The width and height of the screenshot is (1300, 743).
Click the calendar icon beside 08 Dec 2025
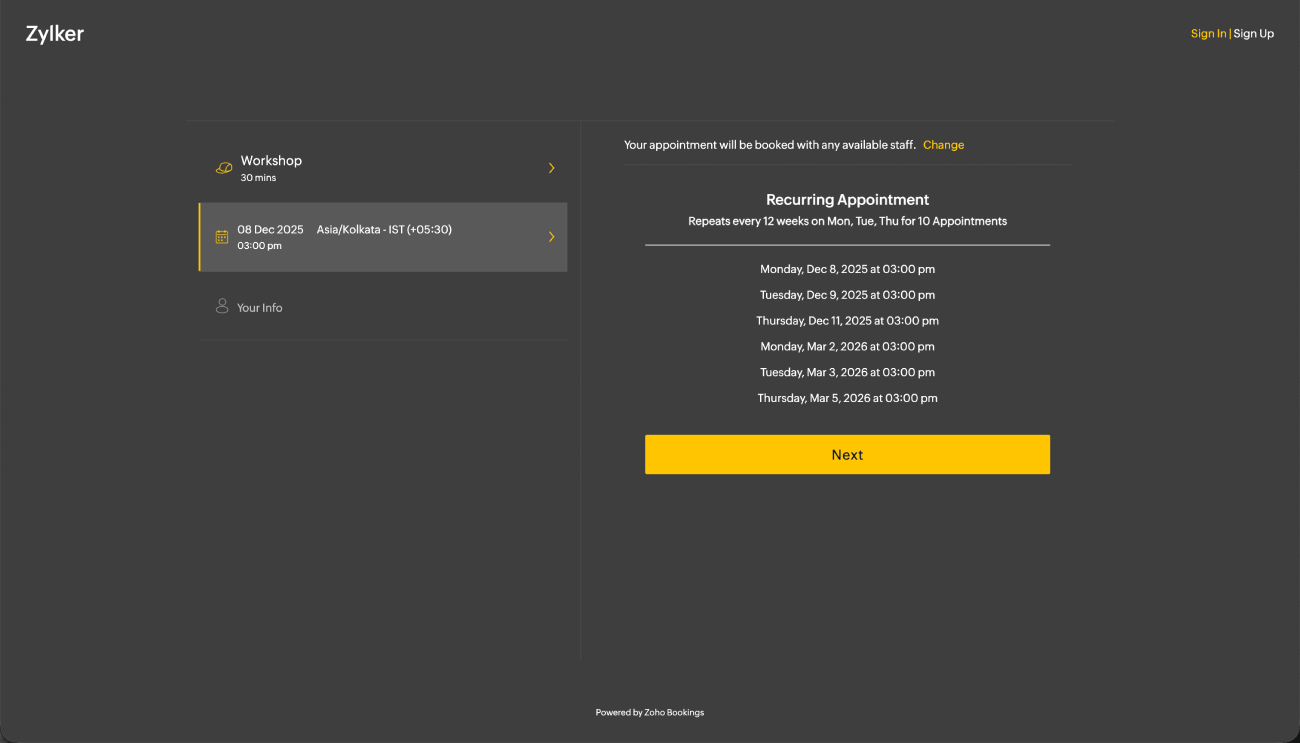(222, 237)
